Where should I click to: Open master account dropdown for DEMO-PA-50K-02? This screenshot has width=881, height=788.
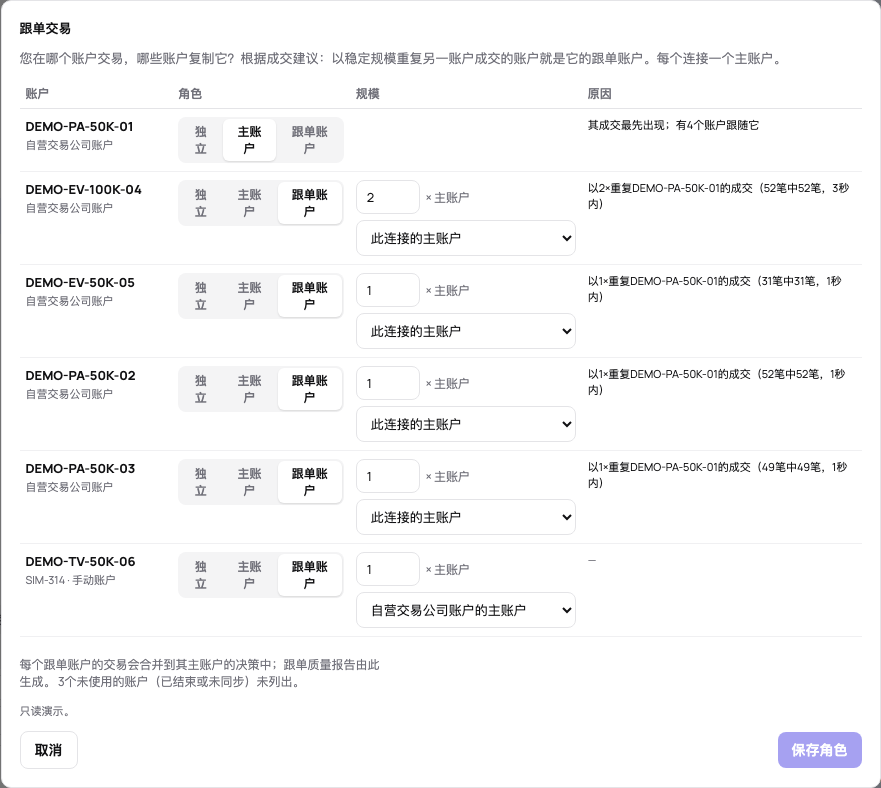coord(466,424)
